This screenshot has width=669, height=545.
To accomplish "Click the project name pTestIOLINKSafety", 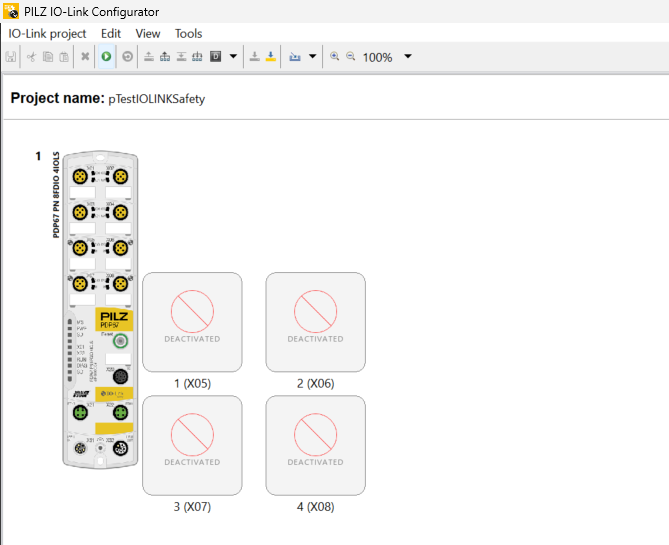I will [x=157, y=99].
